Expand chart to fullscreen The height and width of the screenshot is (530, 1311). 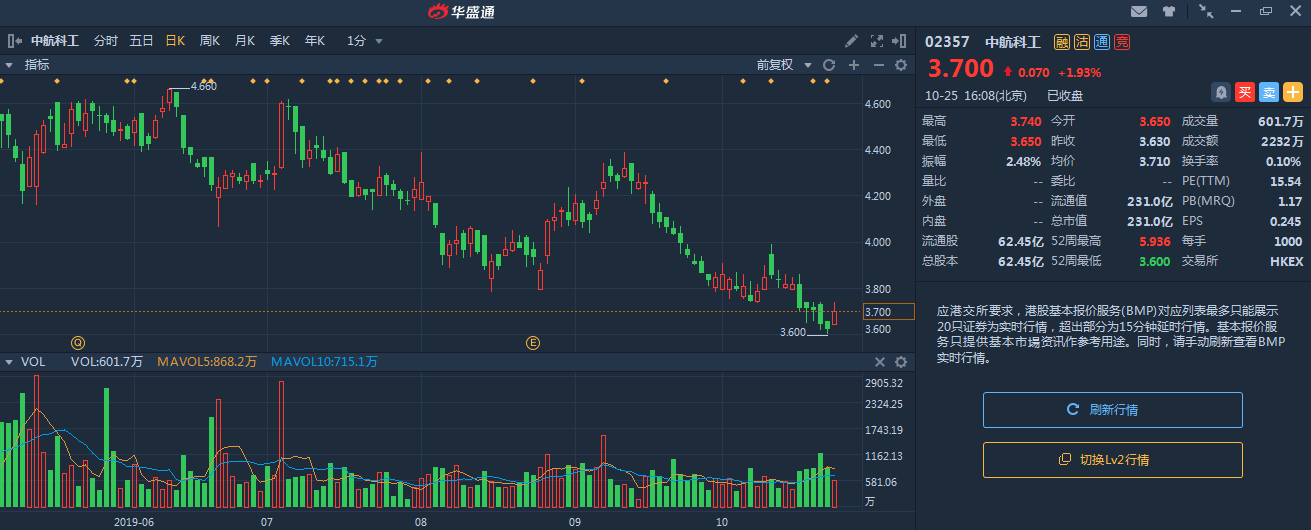coord(877,41)
